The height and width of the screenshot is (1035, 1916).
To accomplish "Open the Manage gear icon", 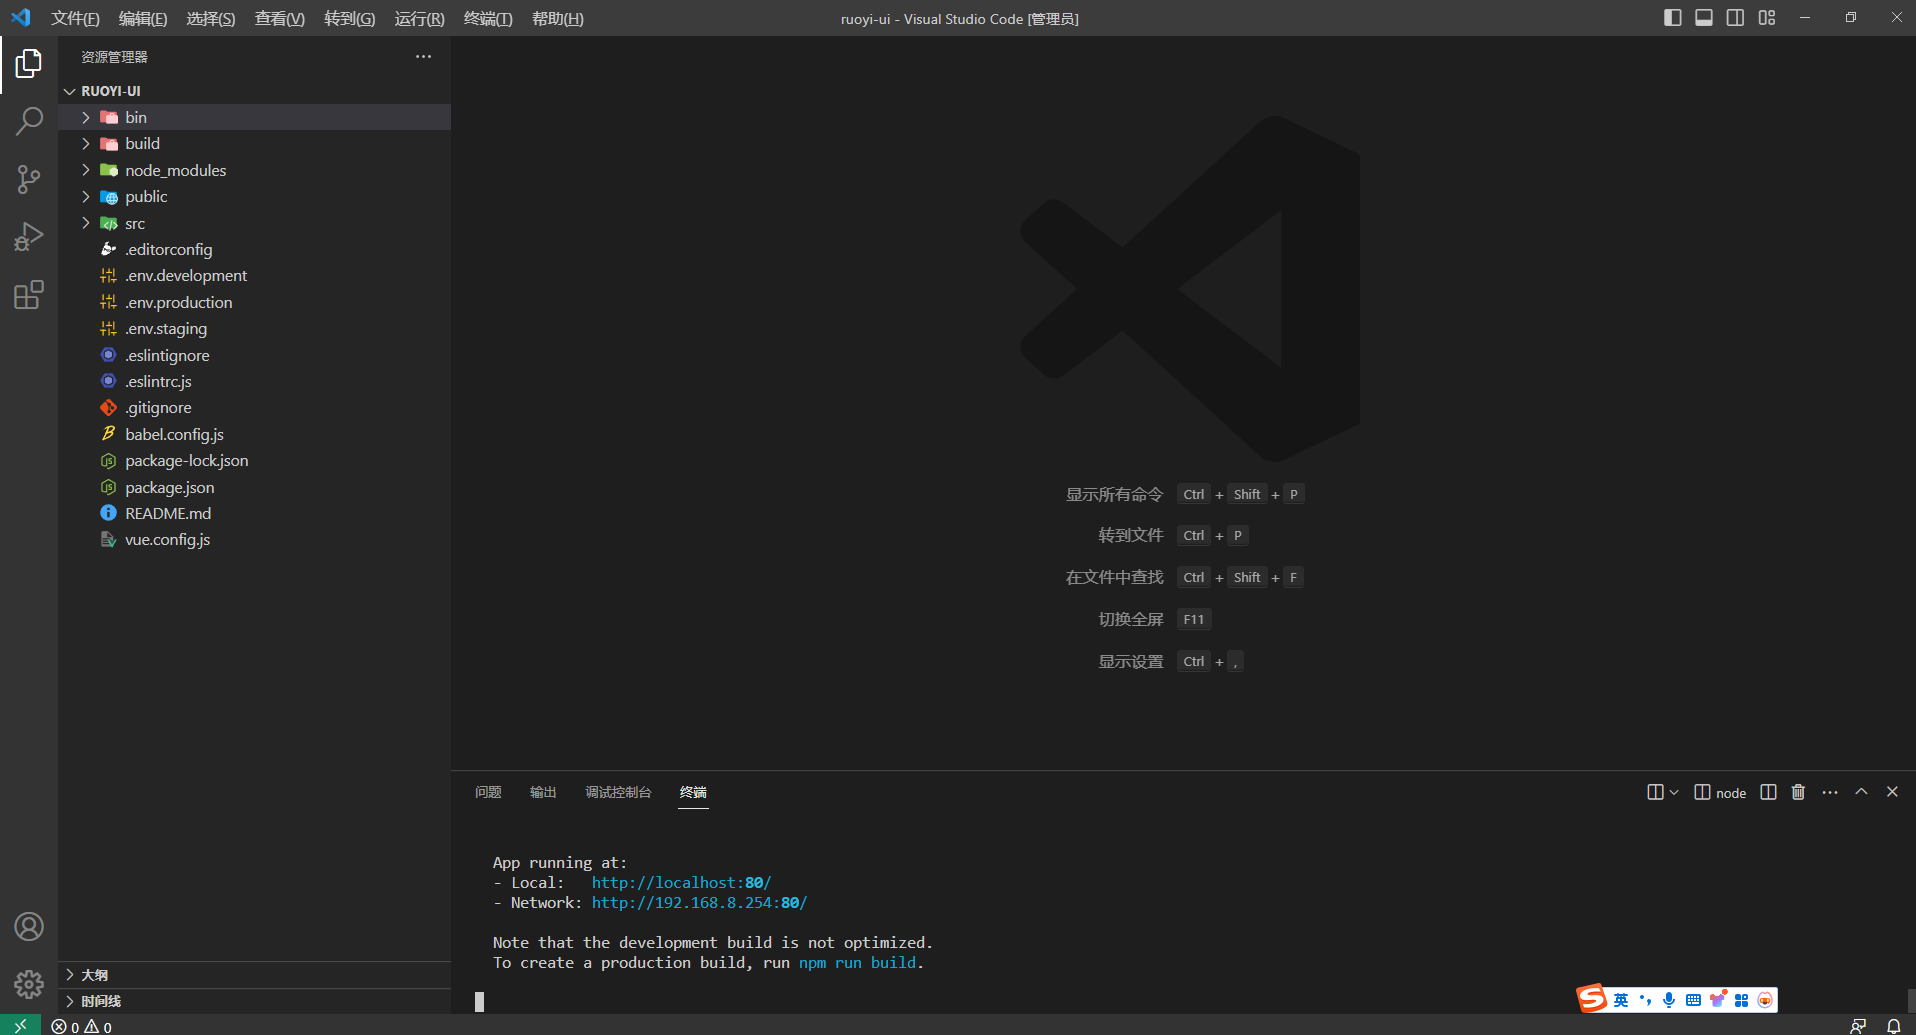I will (29, 985).
